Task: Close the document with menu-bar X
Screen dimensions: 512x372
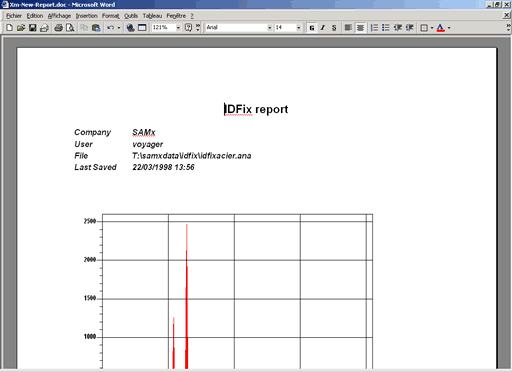Action: point(507,15)
